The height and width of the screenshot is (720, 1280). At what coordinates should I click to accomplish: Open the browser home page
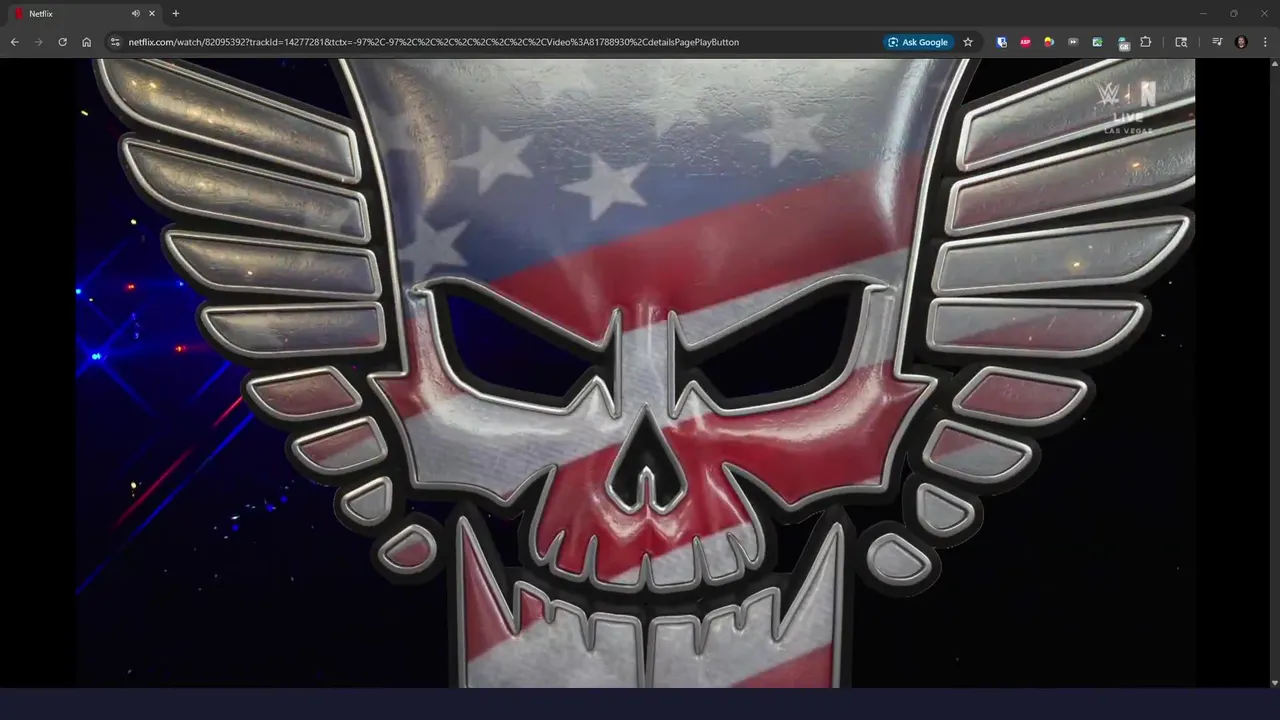pyautogui.click(x=87, y=42)
